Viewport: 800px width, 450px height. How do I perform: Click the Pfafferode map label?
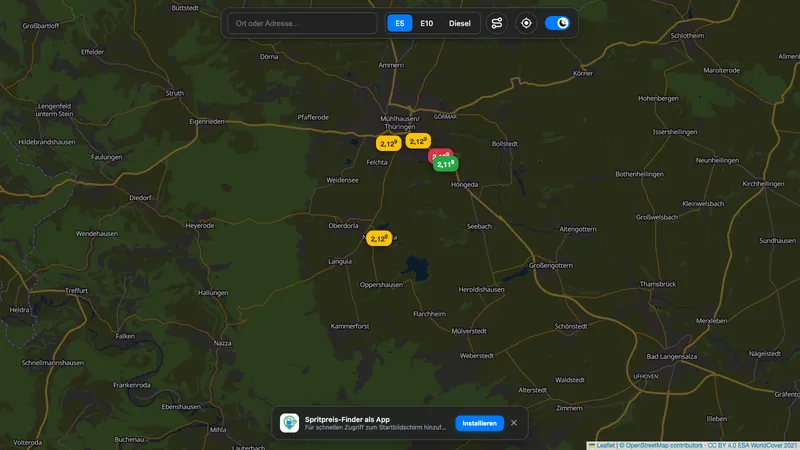(x=313, y=117)
